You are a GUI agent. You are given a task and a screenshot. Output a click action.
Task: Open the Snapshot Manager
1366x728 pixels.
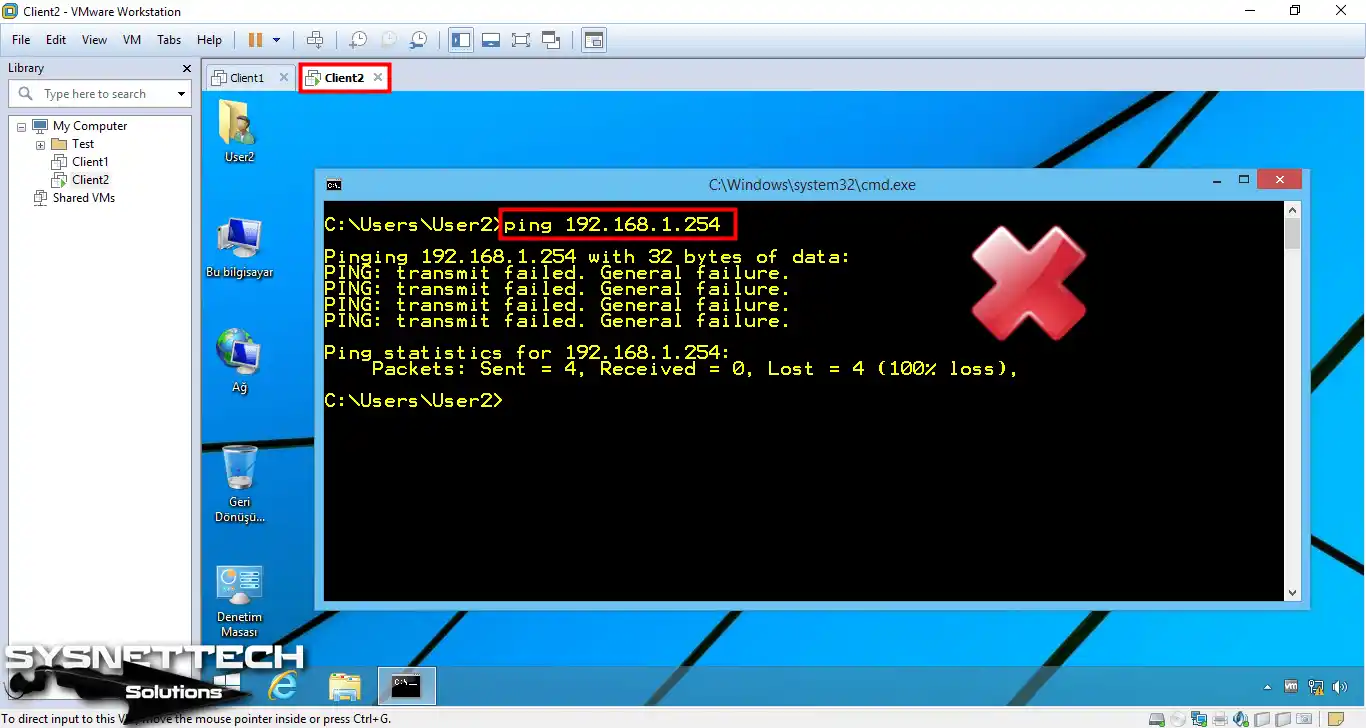(418, 40)
